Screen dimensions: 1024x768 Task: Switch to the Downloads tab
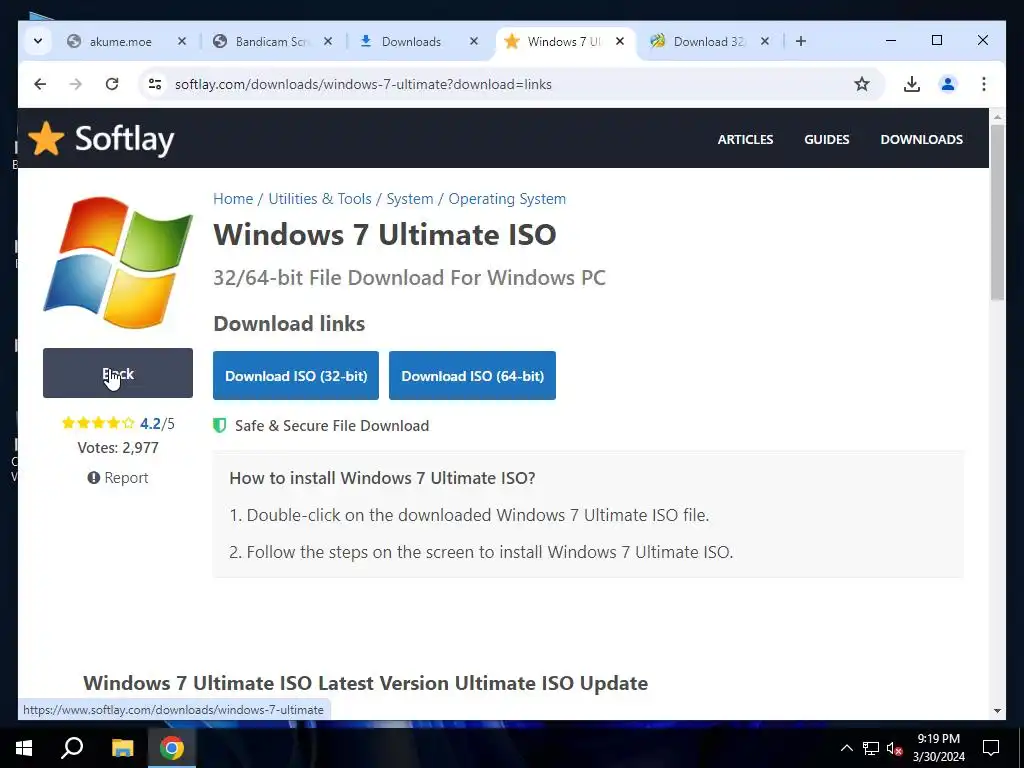click(x=411, y=42)
